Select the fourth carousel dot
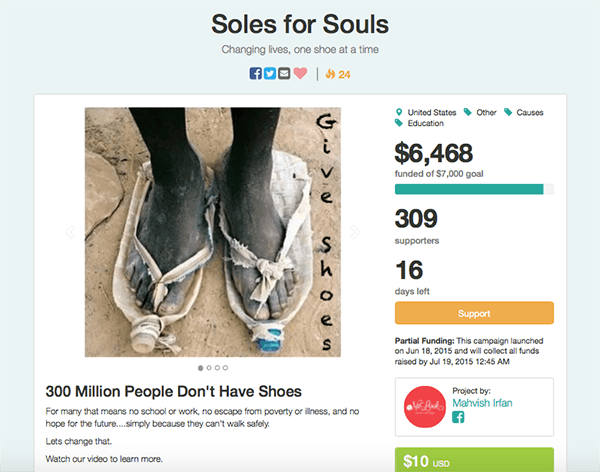 pos(225,368)
